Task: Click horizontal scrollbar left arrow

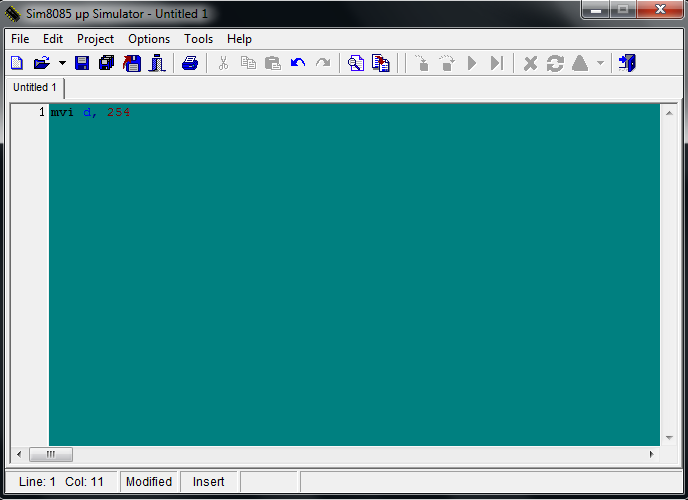Action: [x=19, y=454]
